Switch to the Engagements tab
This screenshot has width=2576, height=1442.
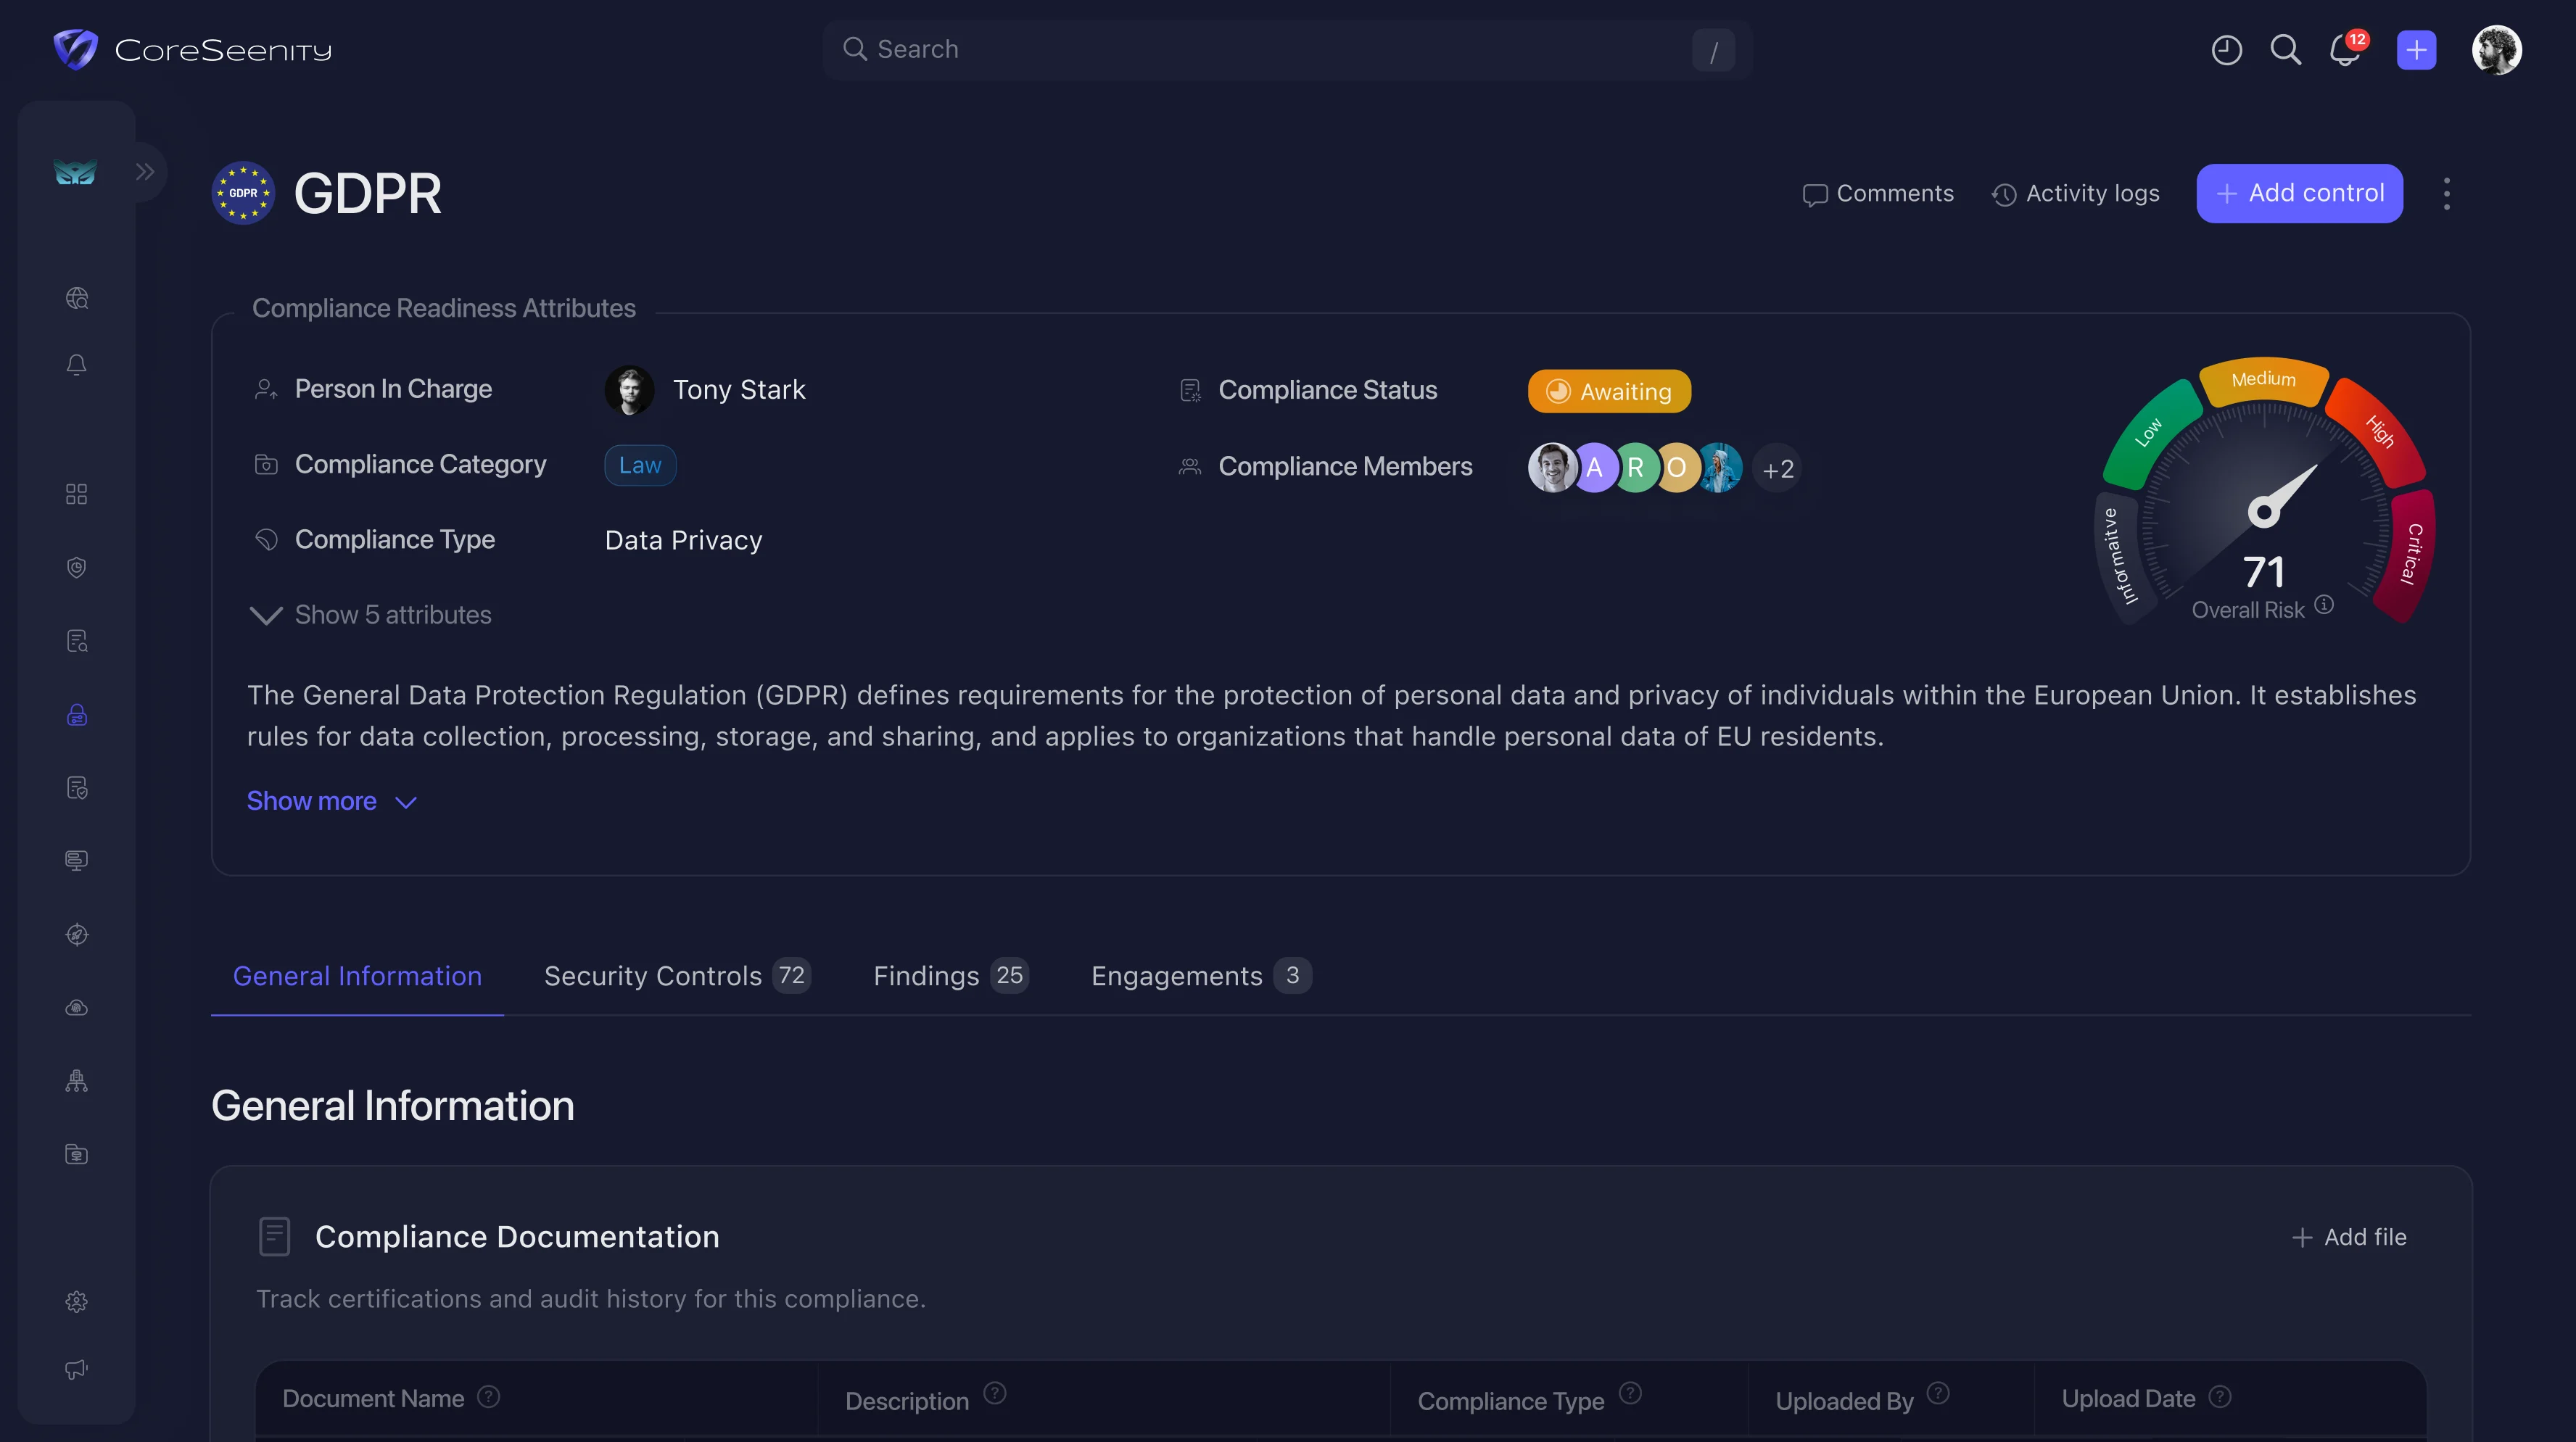point(1200,976)
